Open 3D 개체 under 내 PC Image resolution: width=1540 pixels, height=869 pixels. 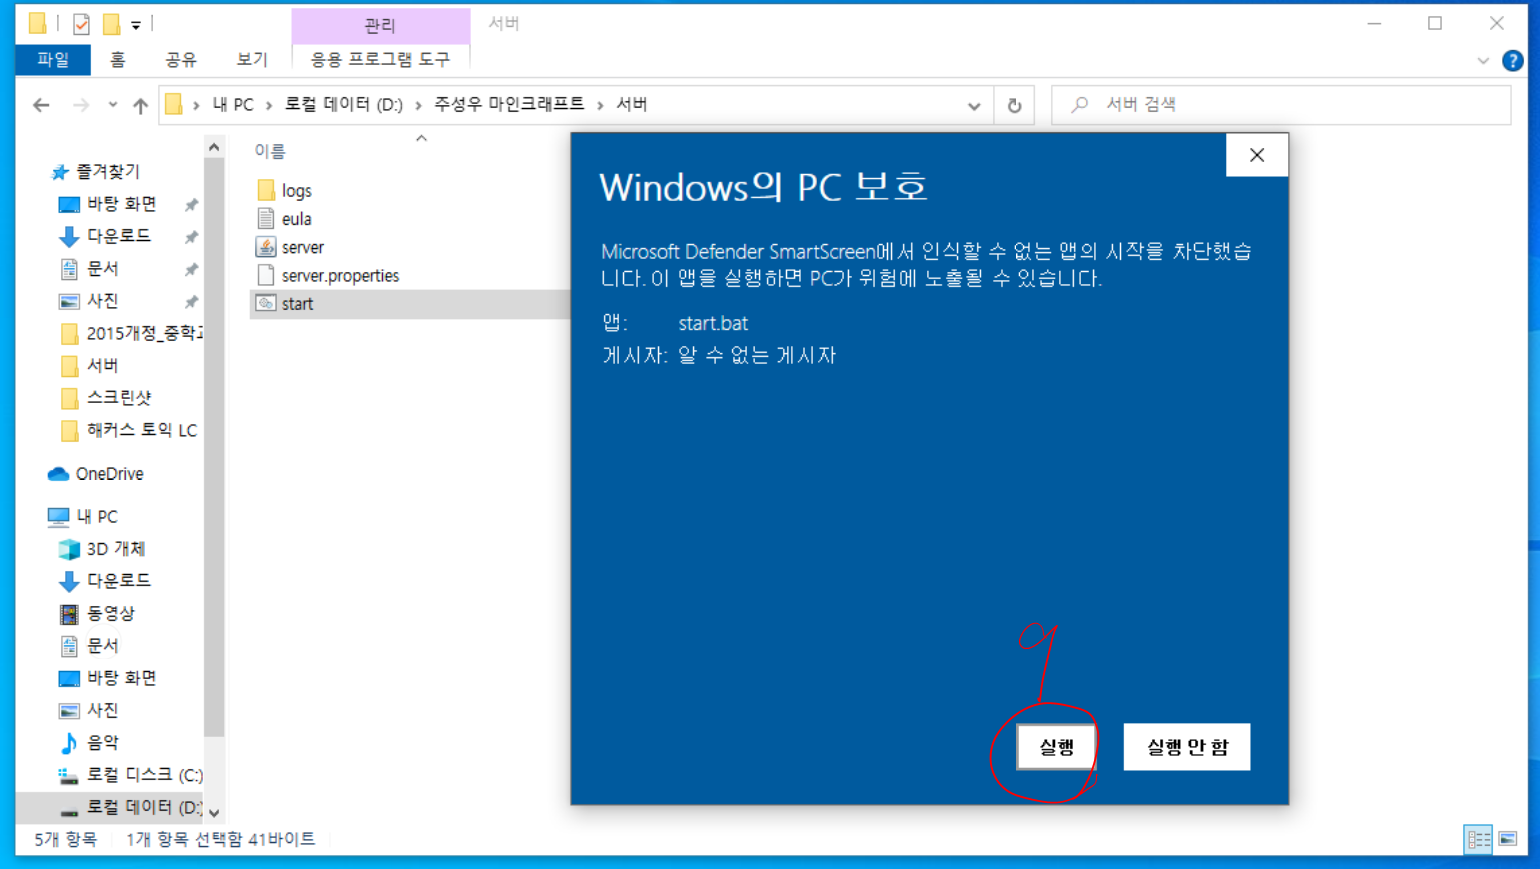116,549
